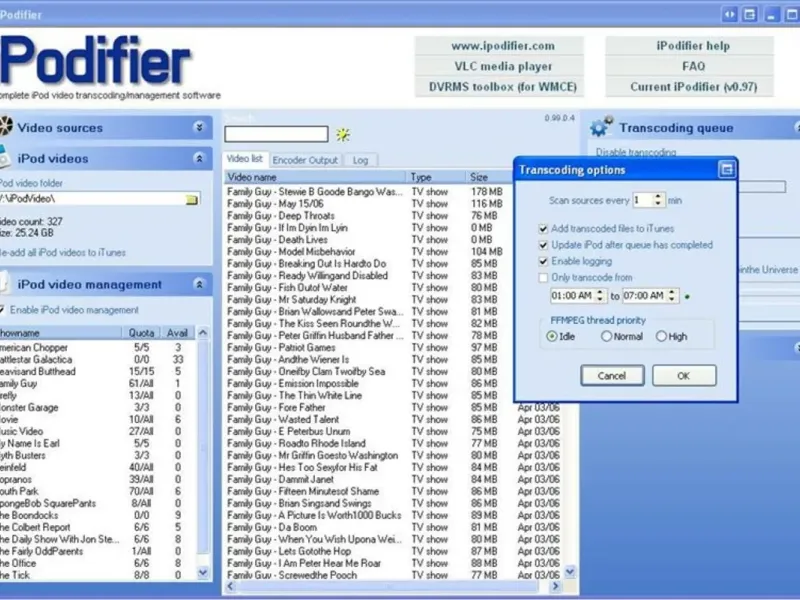Select Family Guy - Fore Father row
Screen dimensions: 800x600
(x=393, y=407)
